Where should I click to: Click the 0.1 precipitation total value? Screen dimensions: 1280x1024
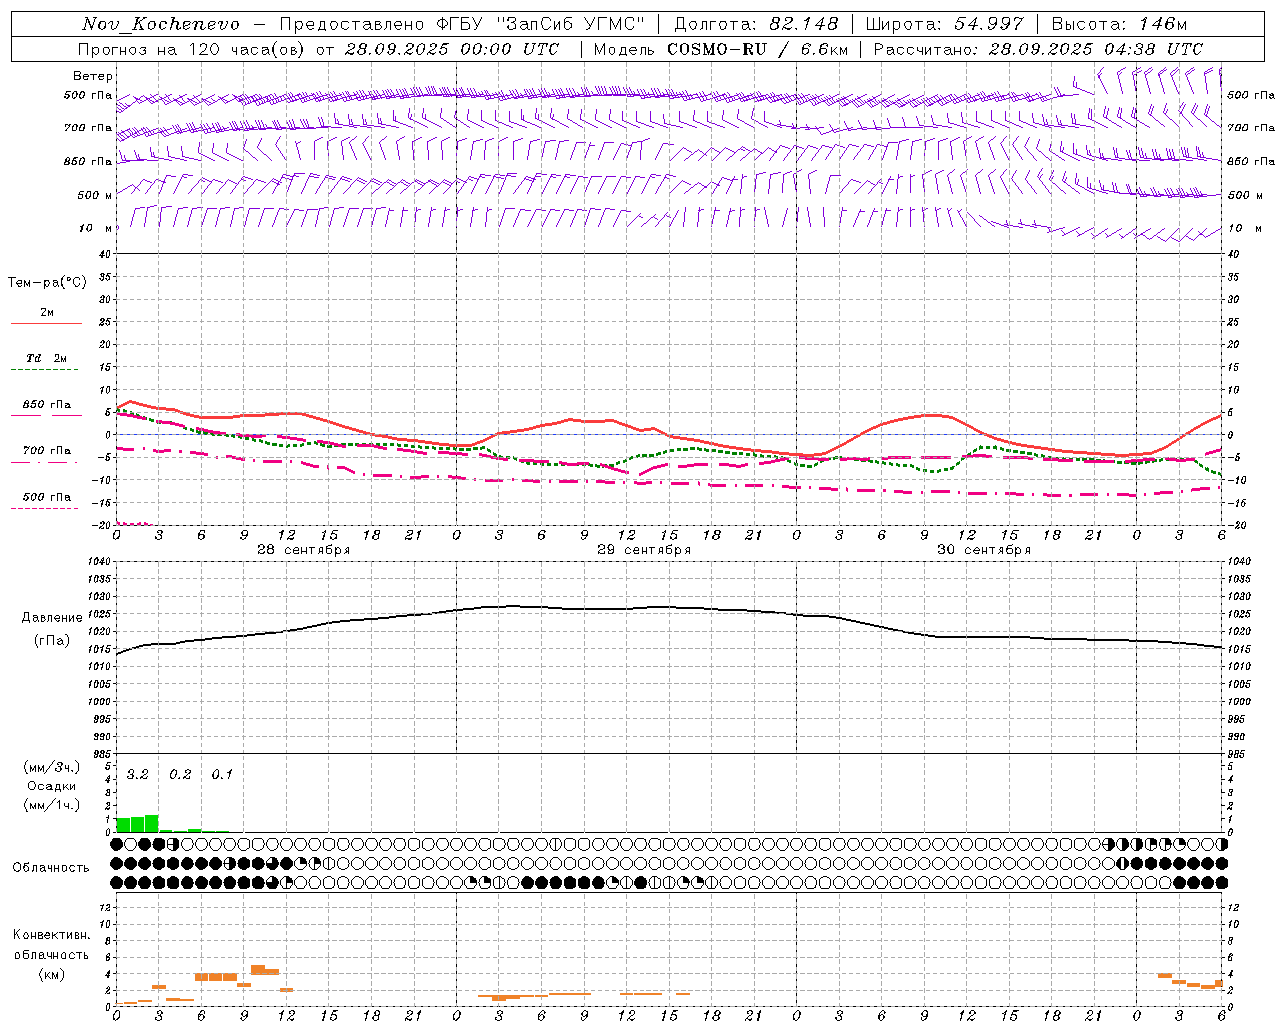coord(222,775)
